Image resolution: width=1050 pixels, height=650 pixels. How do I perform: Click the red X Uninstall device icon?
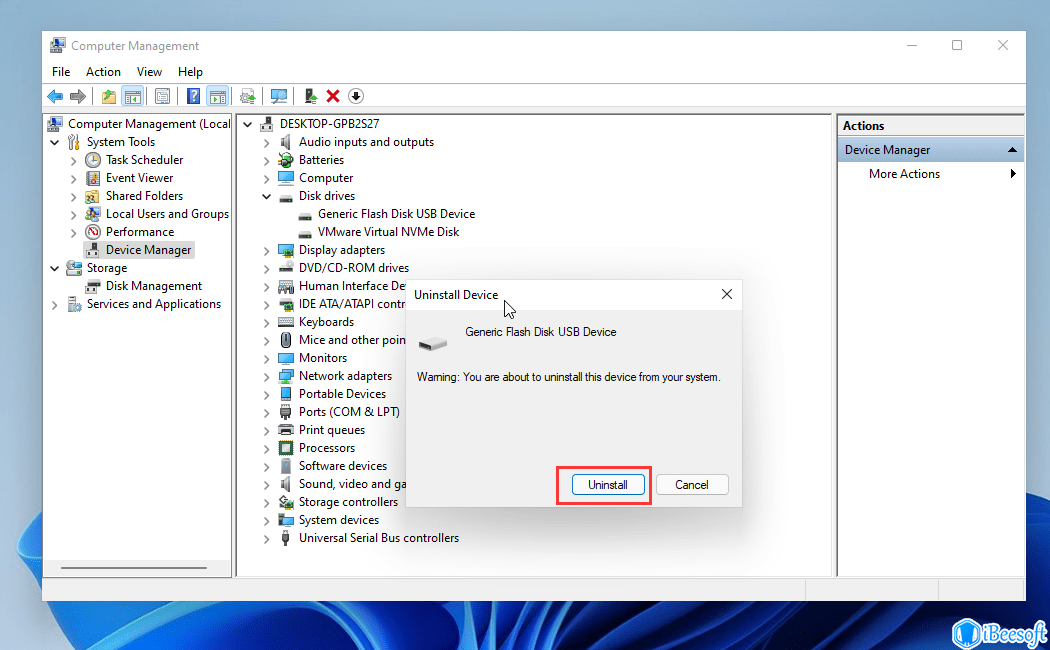[x=333, y=96]
